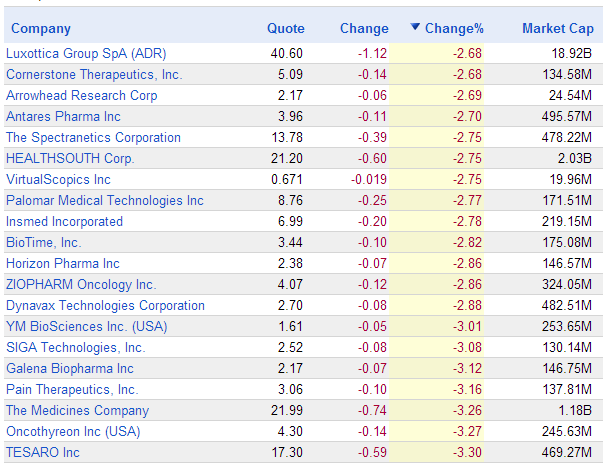Image resolution: width=603 pixels, height=473 pixels.
Task: Sort by the Change% column header
Action: [x=454, y=29]
